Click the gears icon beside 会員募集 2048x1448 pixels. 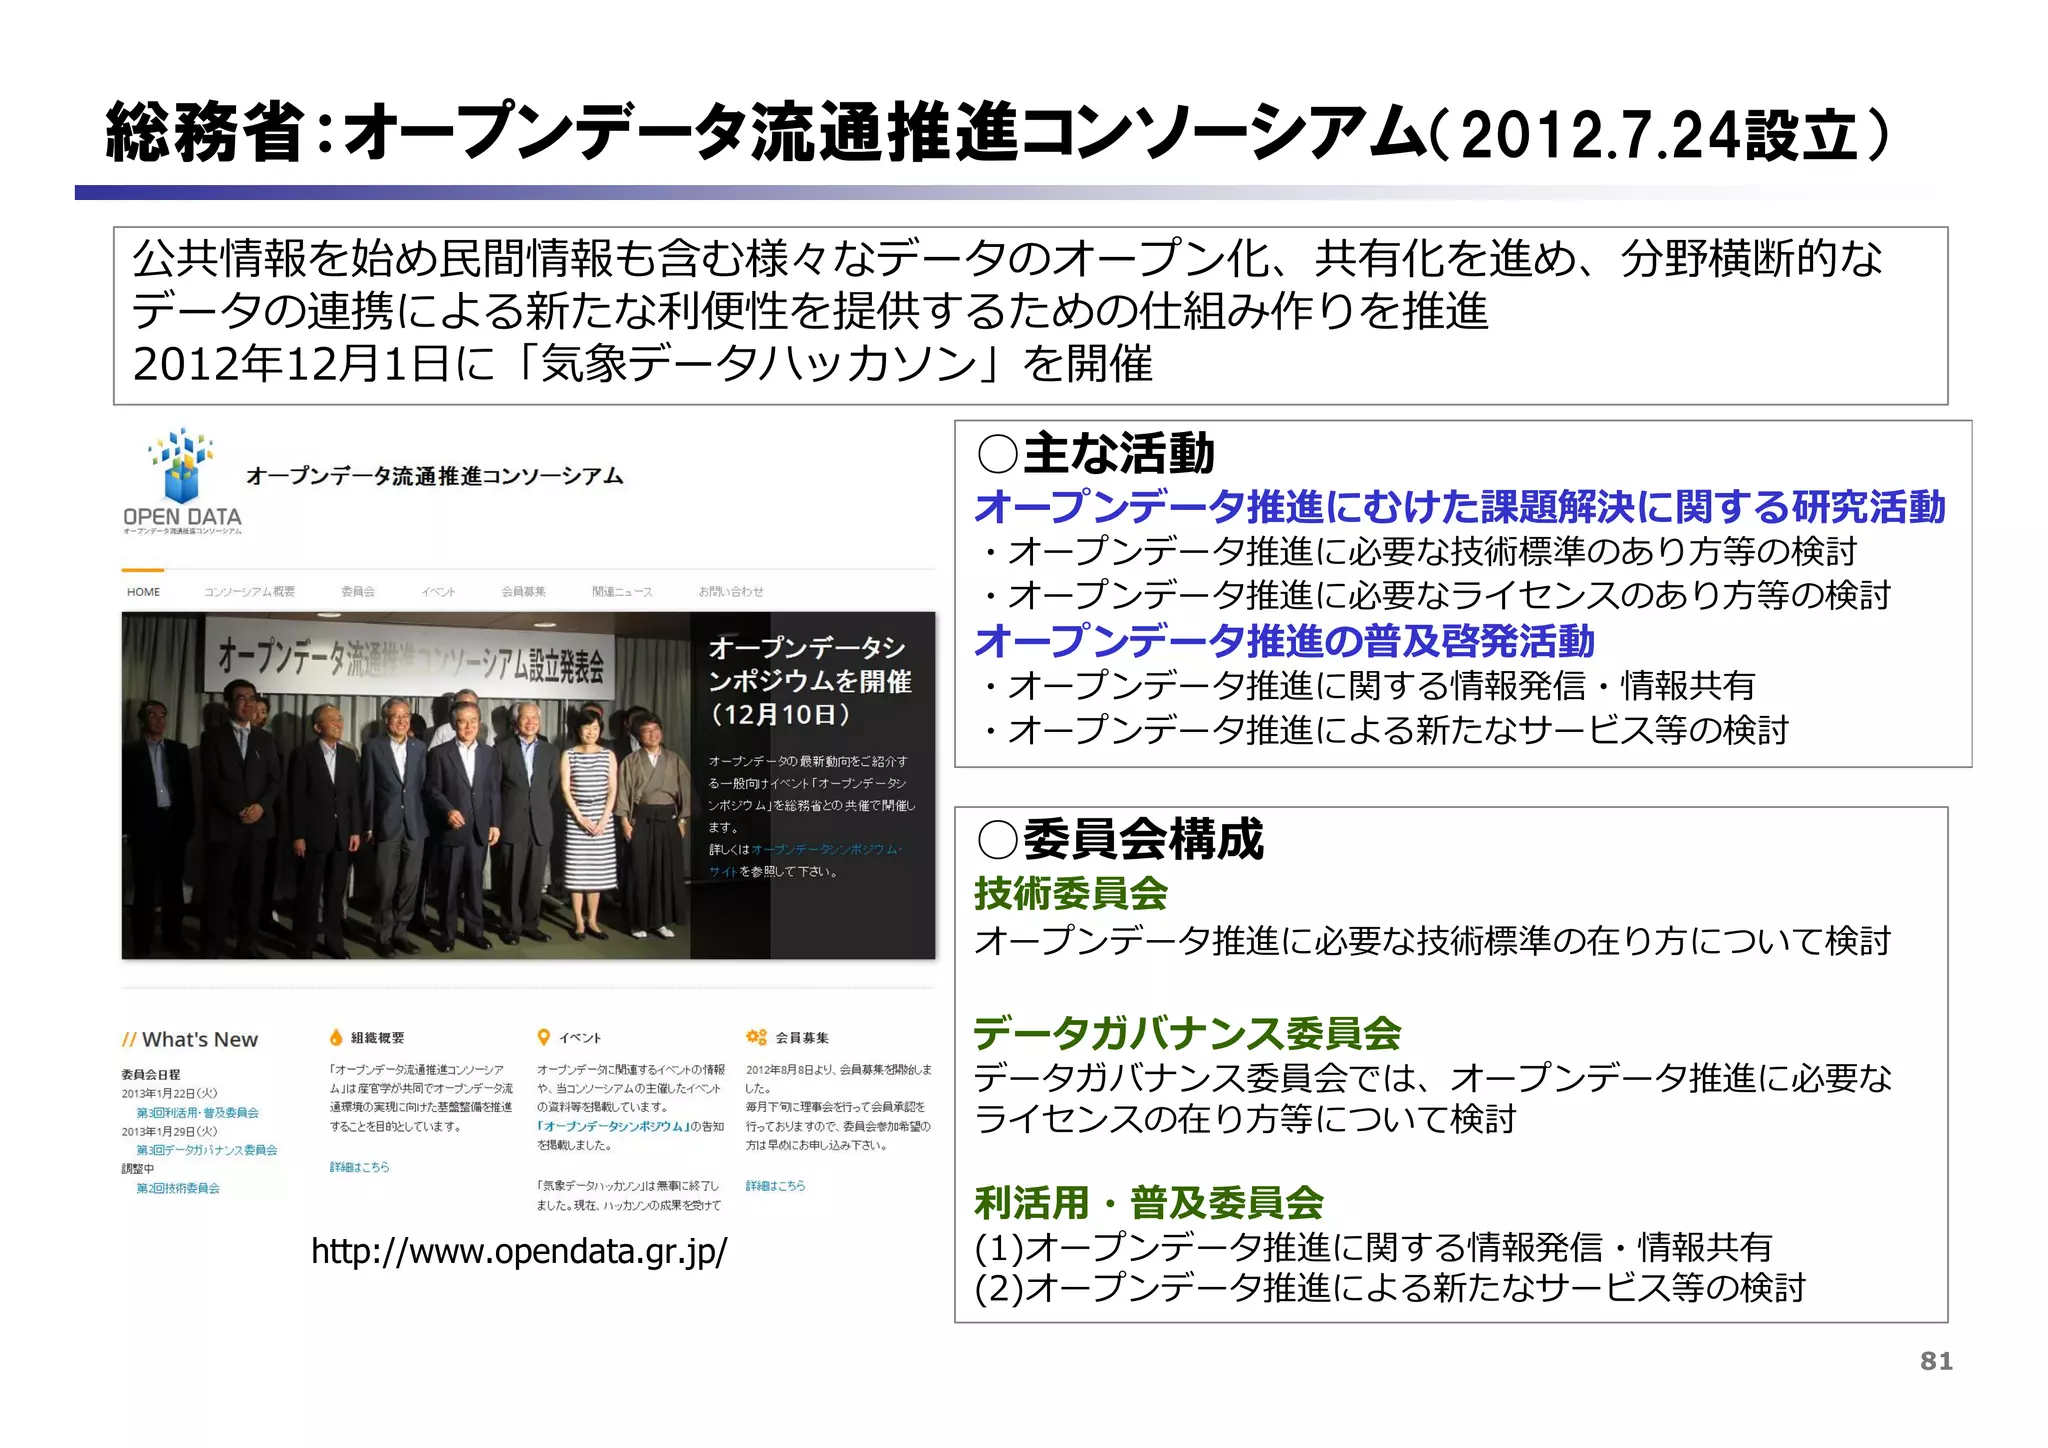tap(756, 1037)
